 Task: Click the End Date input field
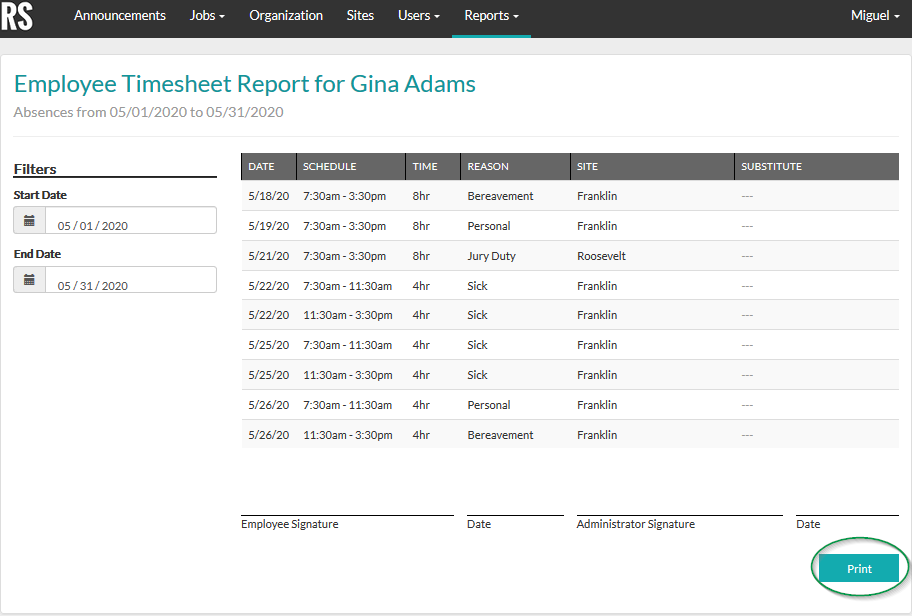(x=130, y=279)
